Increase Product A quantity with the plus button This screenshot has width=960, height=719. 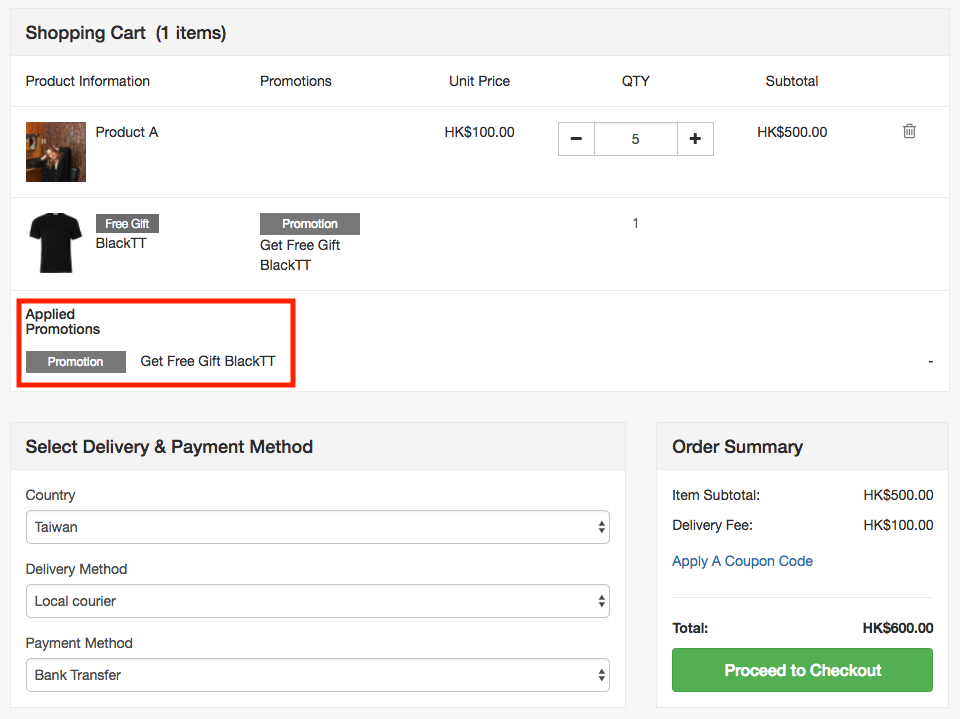click(x=695, y=139)
